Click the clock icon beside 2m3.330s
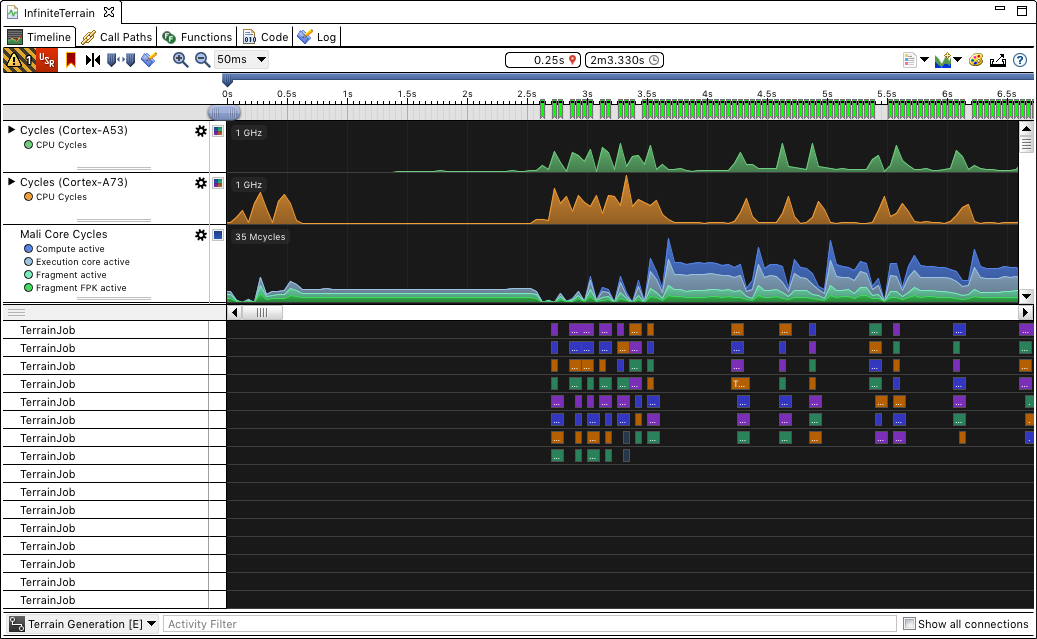The width and height of the screenshot is (1037, 639). click(654, 60)
